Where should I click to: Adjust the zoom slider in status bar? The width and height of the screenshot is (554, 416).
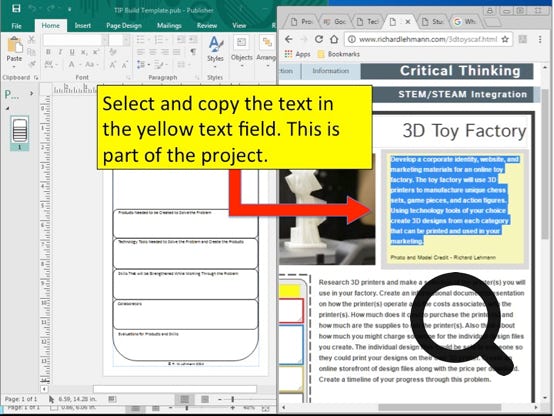coord(232,399)
